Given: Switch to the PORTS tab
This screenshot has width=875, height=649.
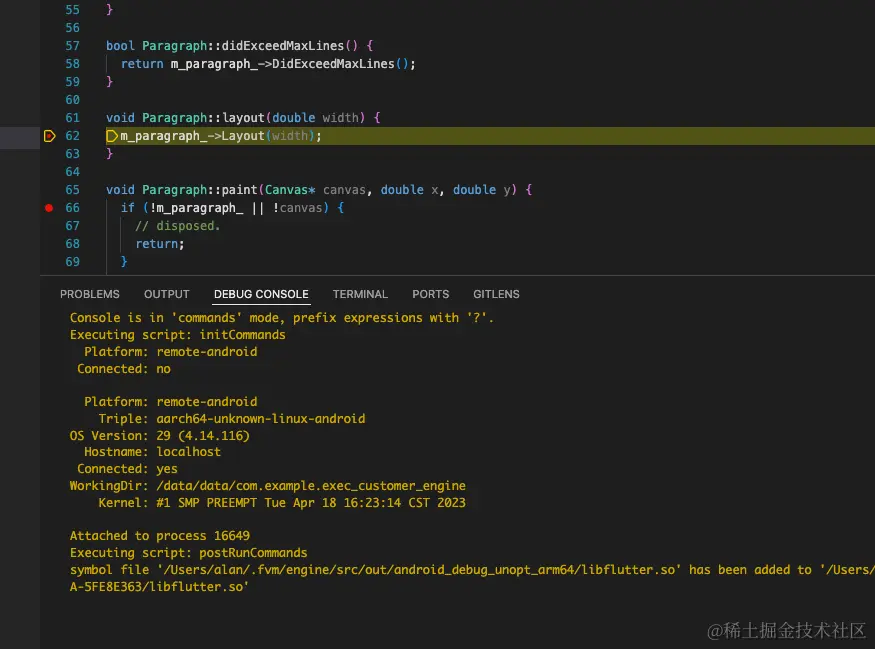Looking at the screenshot, I should coord(430,294).
